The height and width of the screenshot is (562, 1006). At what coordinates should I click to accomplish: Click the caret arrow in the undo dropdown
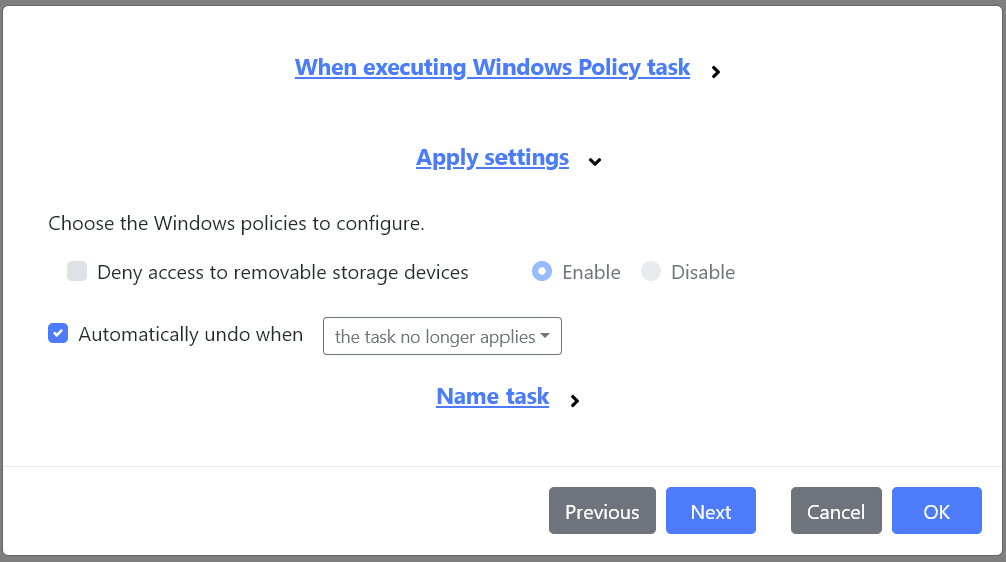(x=545, y=336)
